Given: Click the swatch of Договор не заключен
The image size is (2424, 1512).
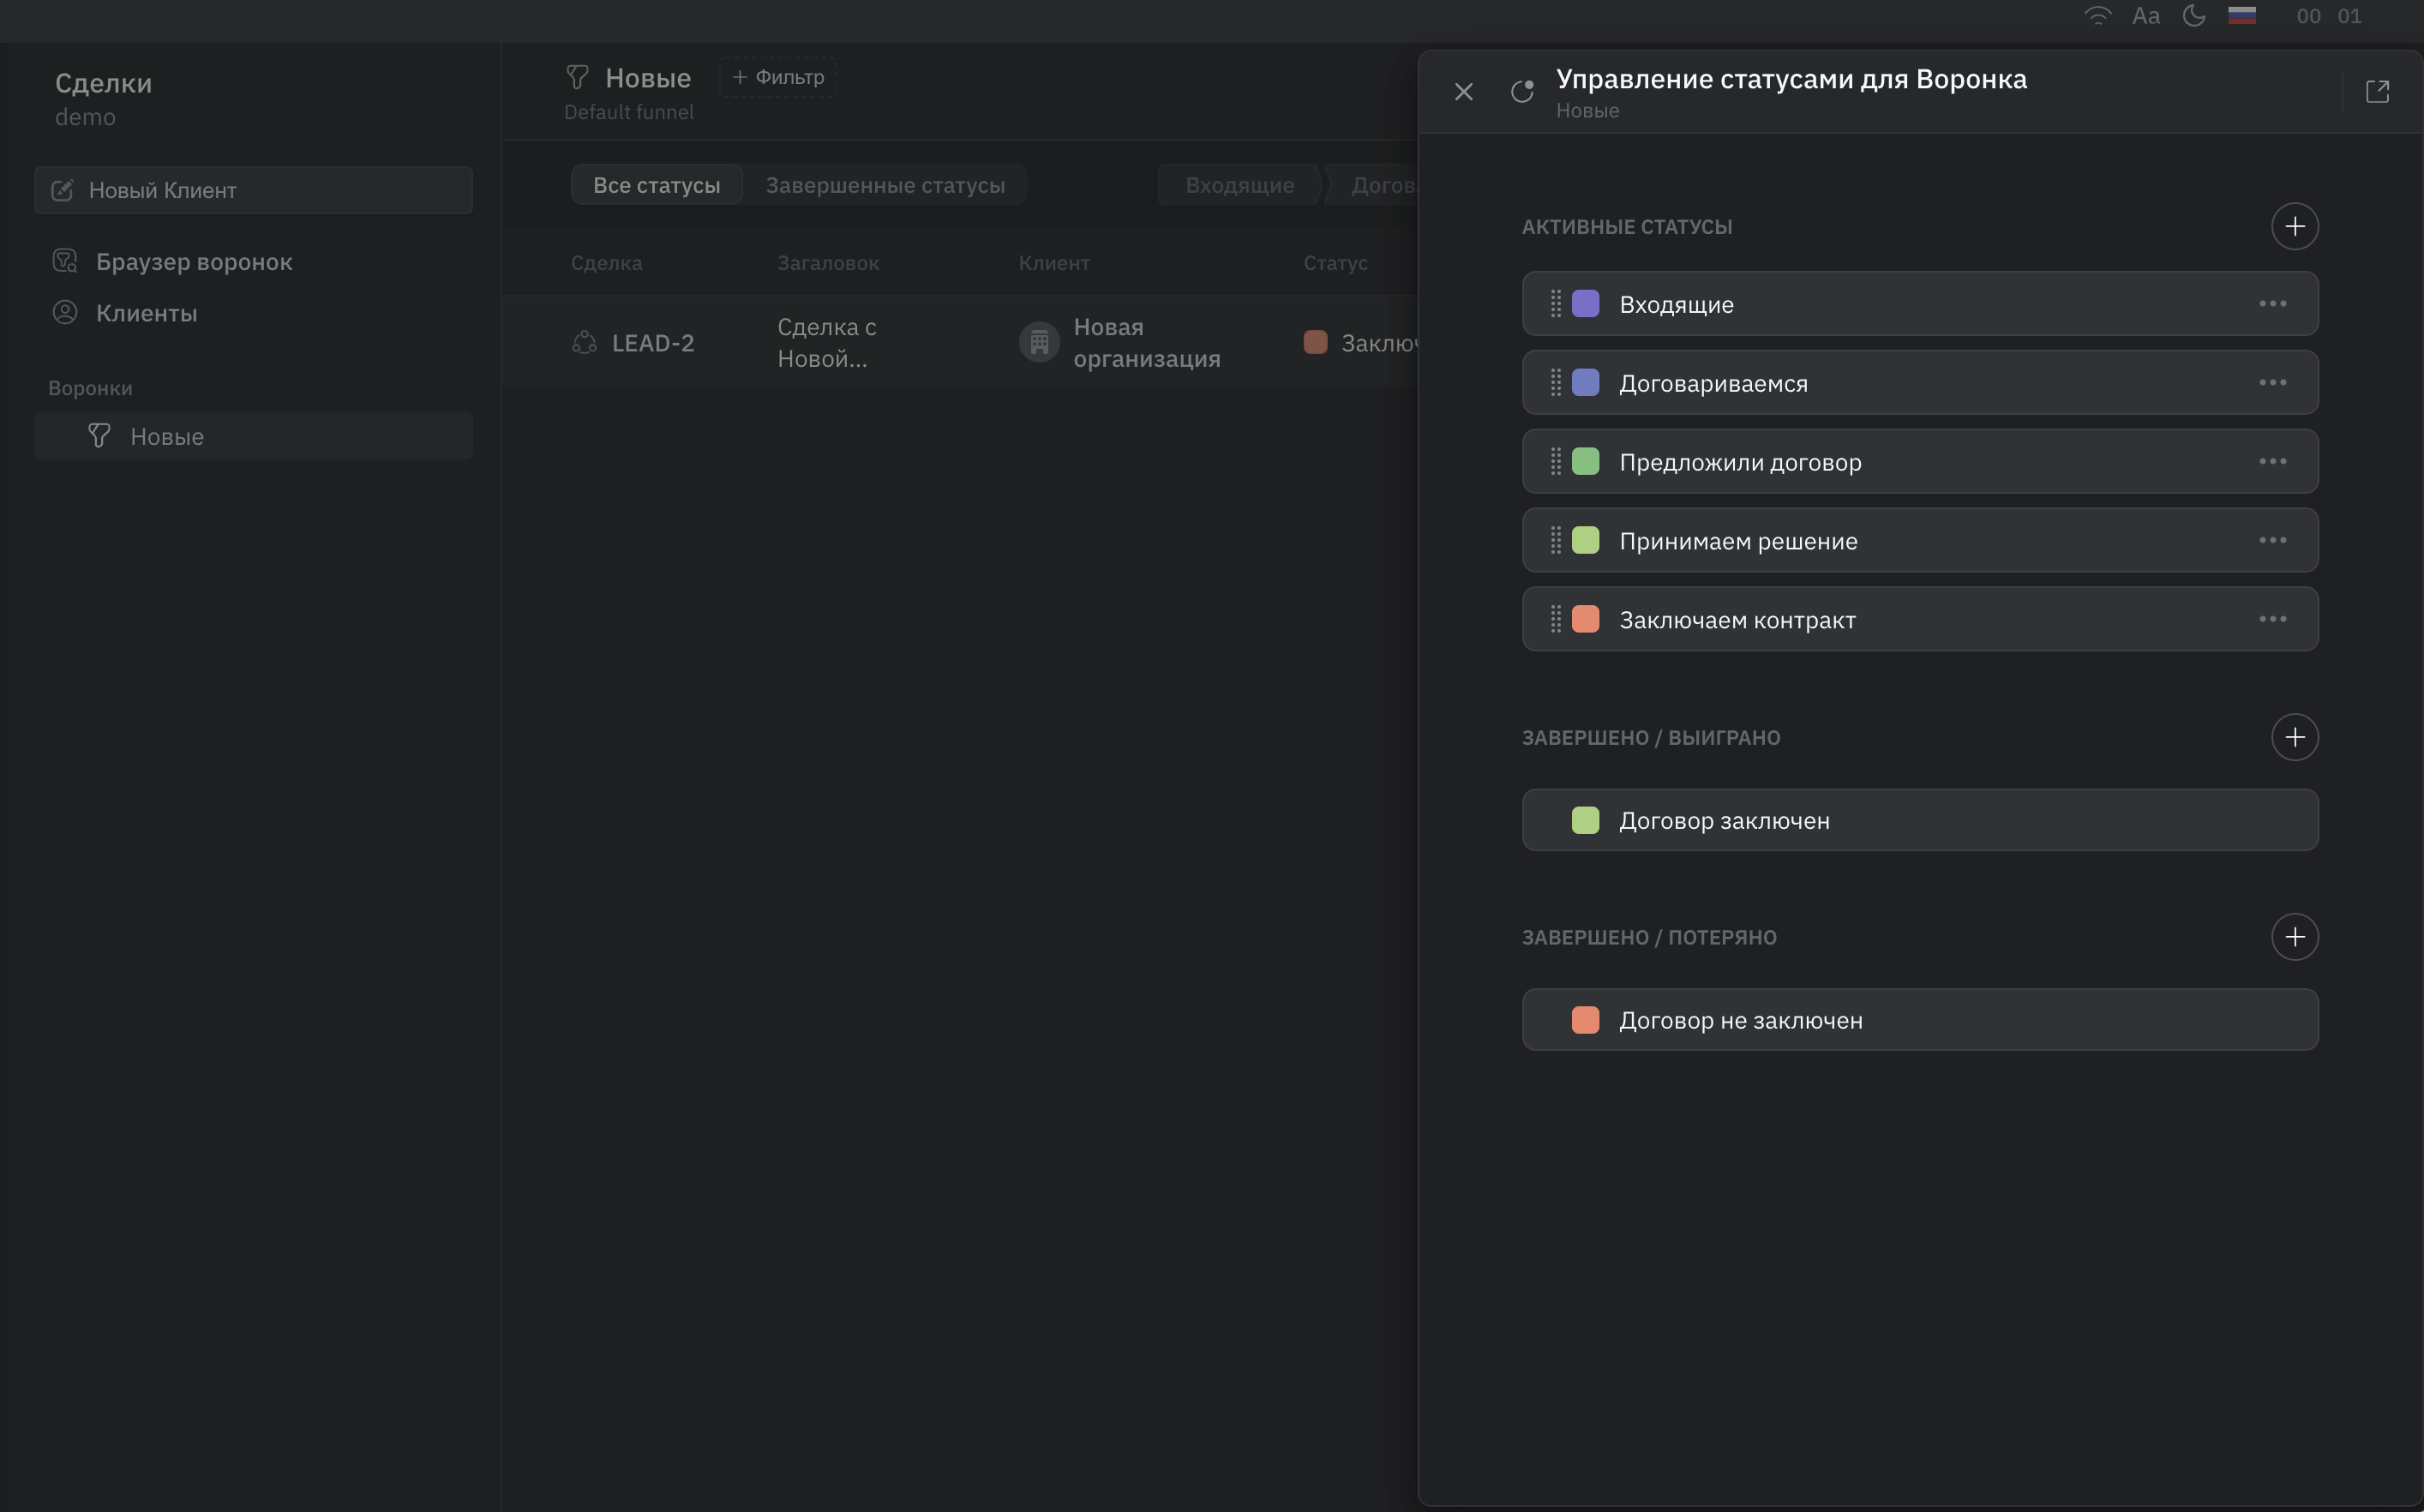Looking at the screenshot, I should (x=1585, y=1020).
